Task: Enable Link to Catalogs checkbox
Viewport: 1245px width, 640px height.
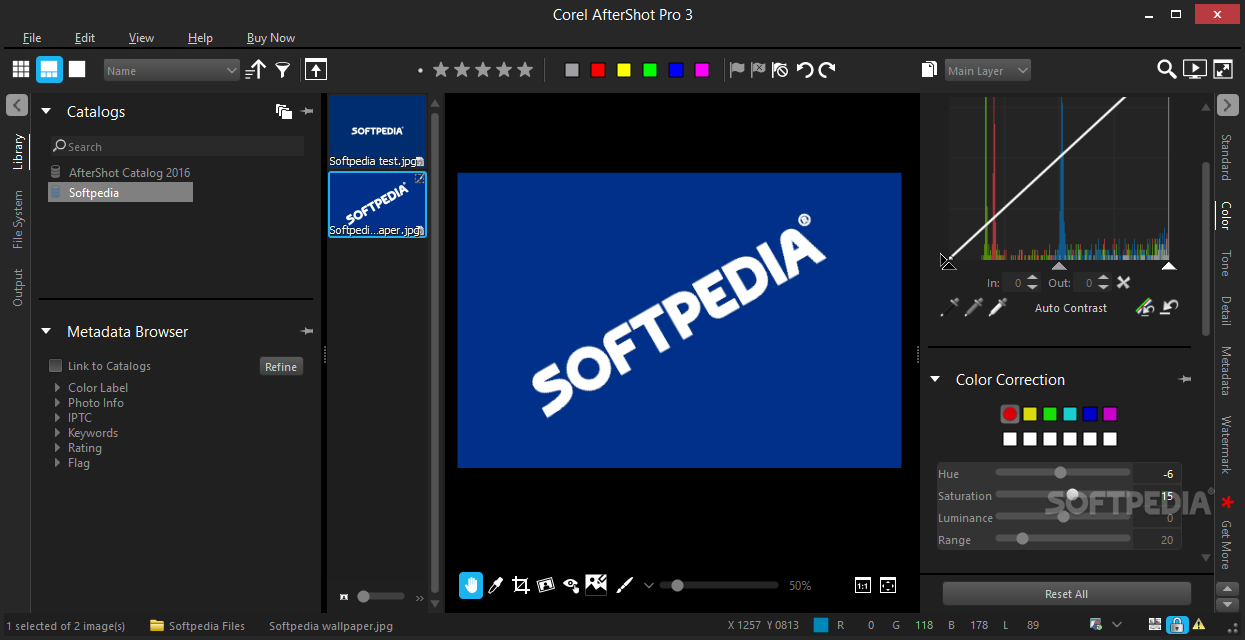Action: click(x=56, y=366)
